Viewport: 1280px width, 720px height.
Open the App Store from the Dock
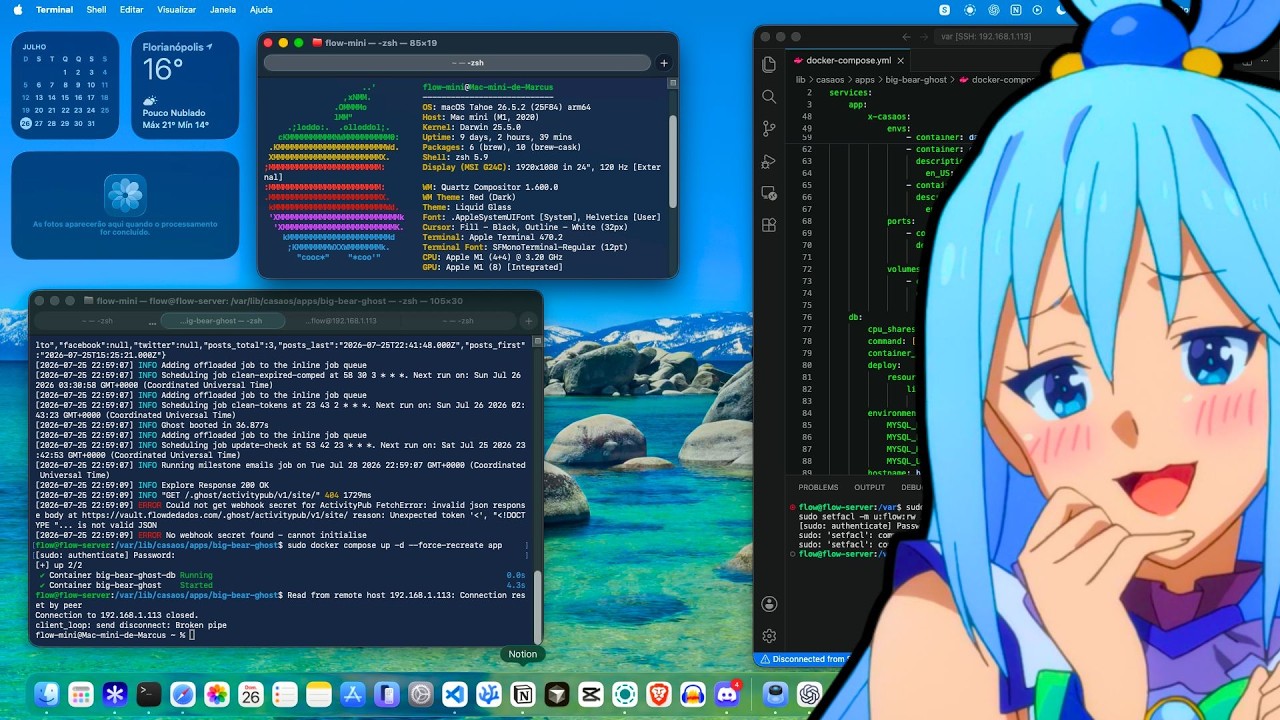coord(353,694)
